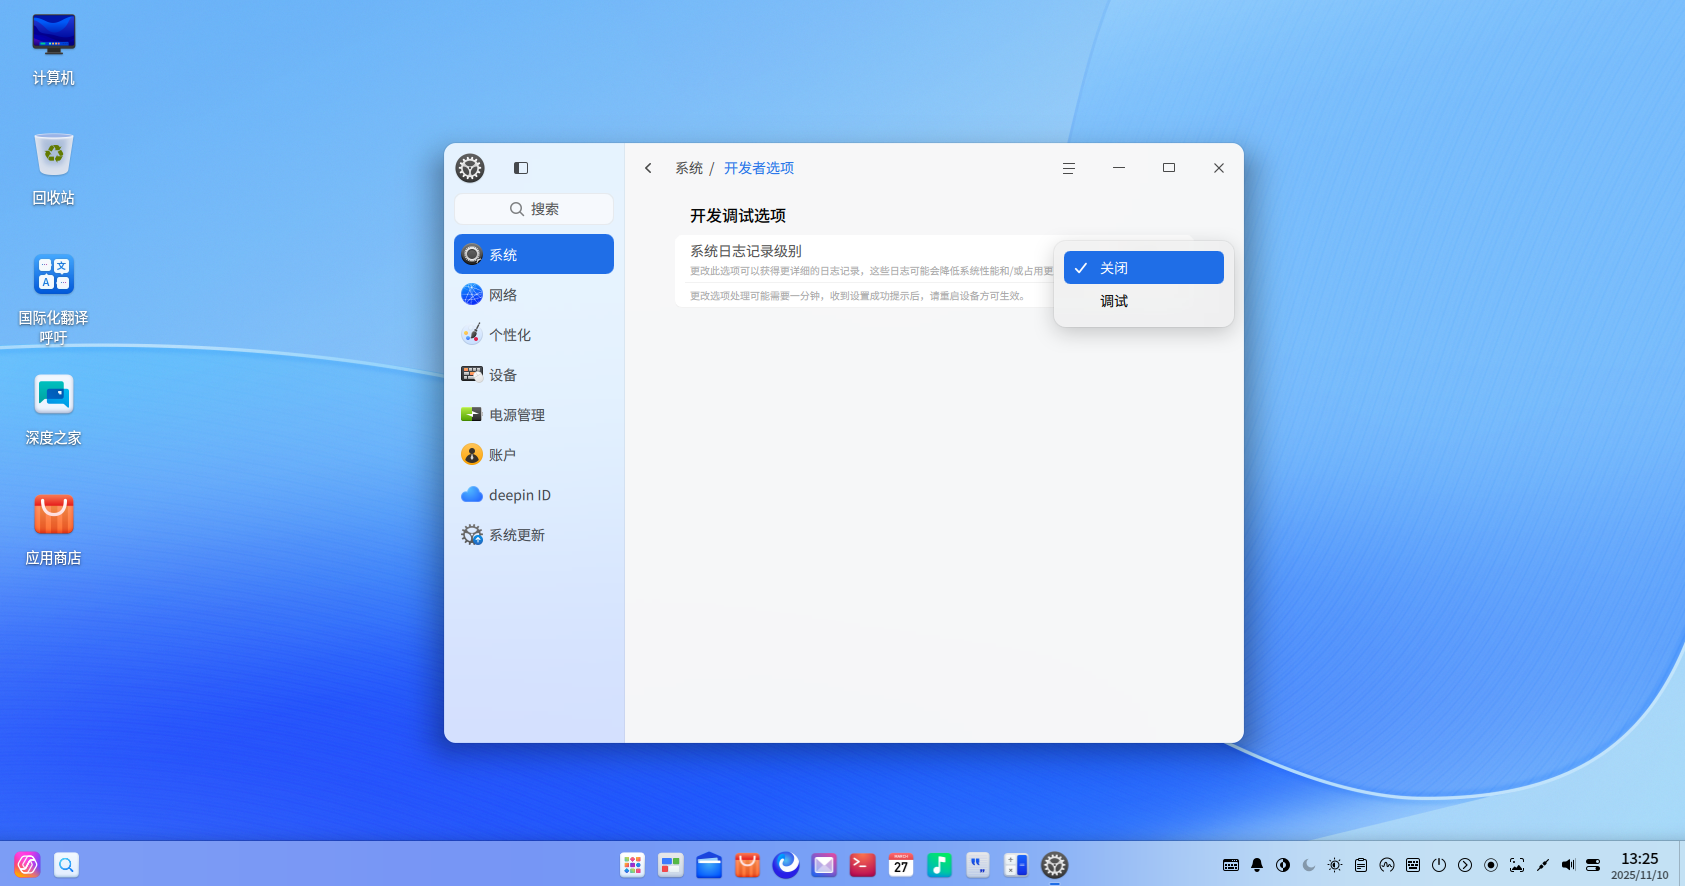Screen dimensions: 1685x886
Task: Launch terminal from the dock
Action: pyautogui.click(x=863, y=865)
